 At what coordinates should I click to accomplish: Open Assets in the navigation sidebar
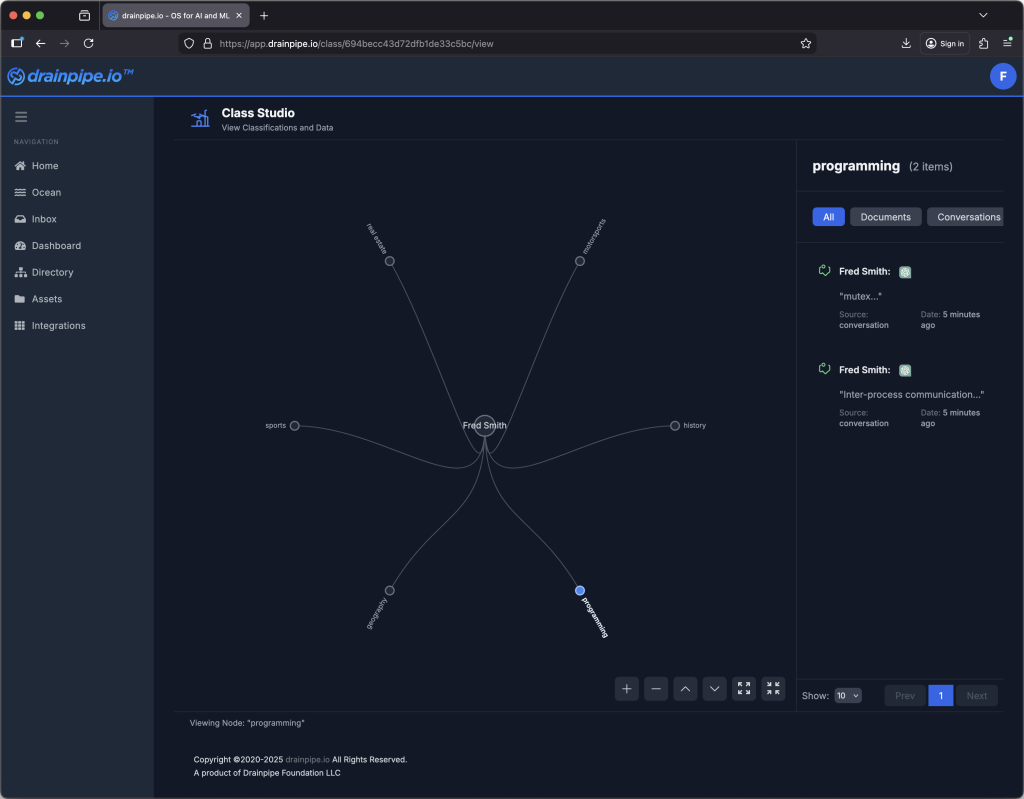[x=45, y=298]
